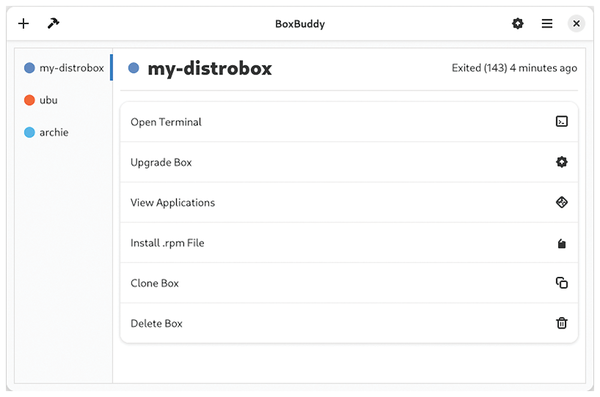Click the 'Exited (143) 4 minutes ago' status

click(514, 68)
